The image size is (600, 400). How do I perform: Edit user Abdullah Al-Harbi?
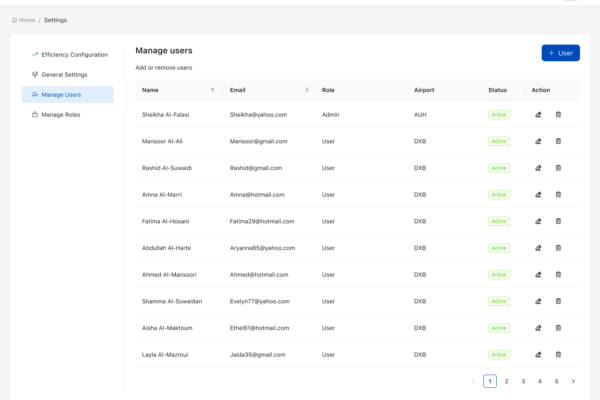pos(538,248)
